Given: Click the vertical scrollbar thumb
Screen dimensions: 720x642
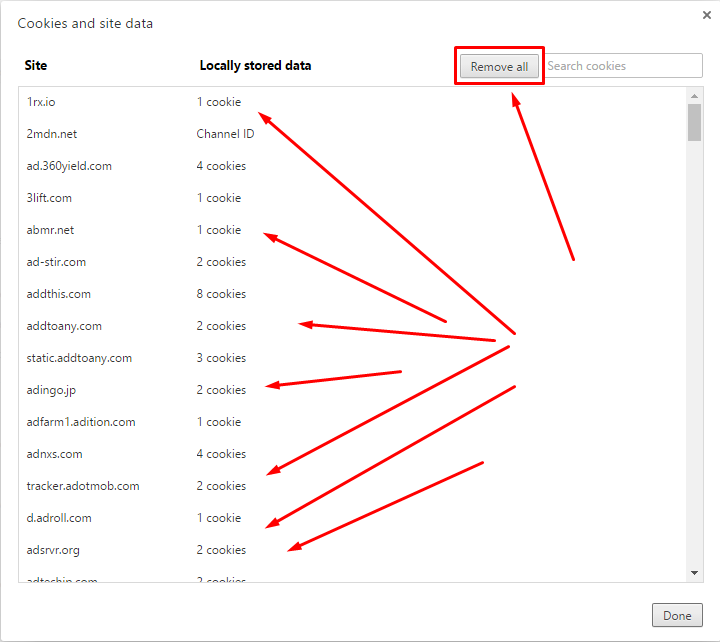Looking at the screenshot, I should pyautogui.click(x=695, y=123).
